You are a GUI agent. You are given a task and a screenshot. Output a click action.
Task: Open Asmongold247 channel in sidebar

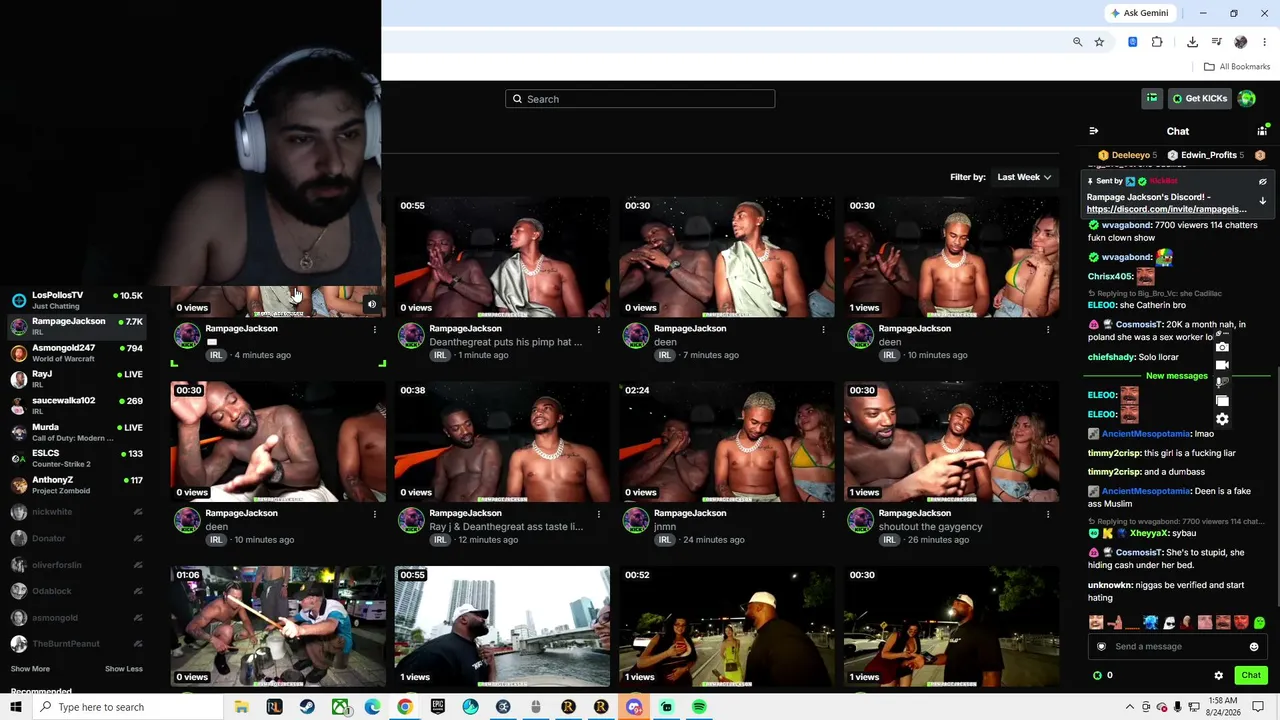(x=77, y=352)
